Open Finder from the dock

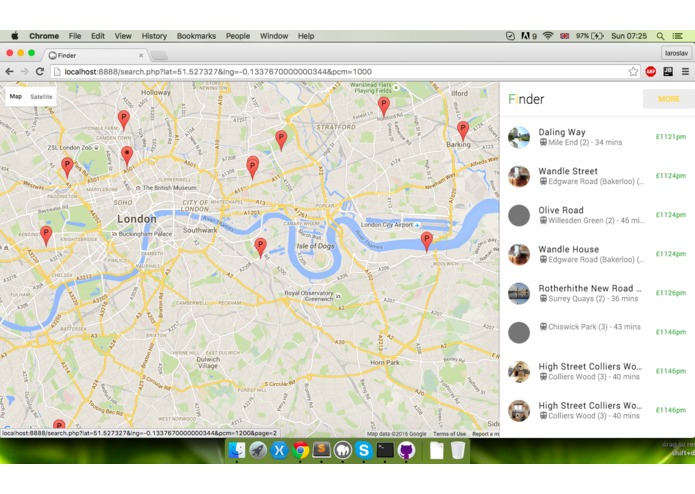click(237, 451)
